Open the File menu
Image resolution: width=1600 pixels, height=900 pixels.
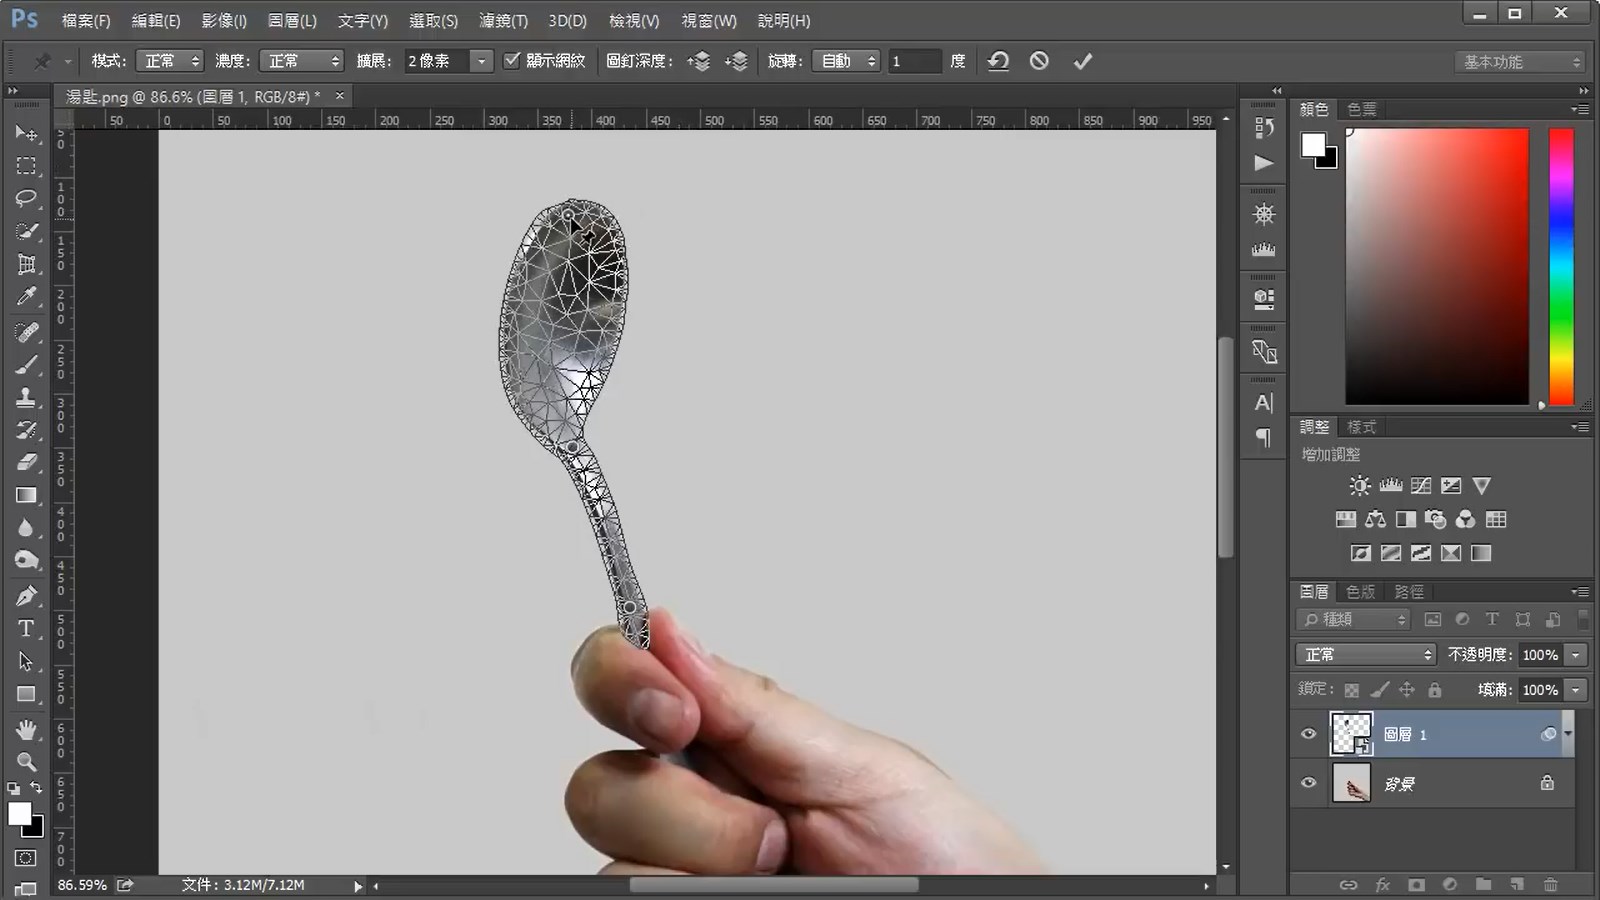[x=86, y=20]
